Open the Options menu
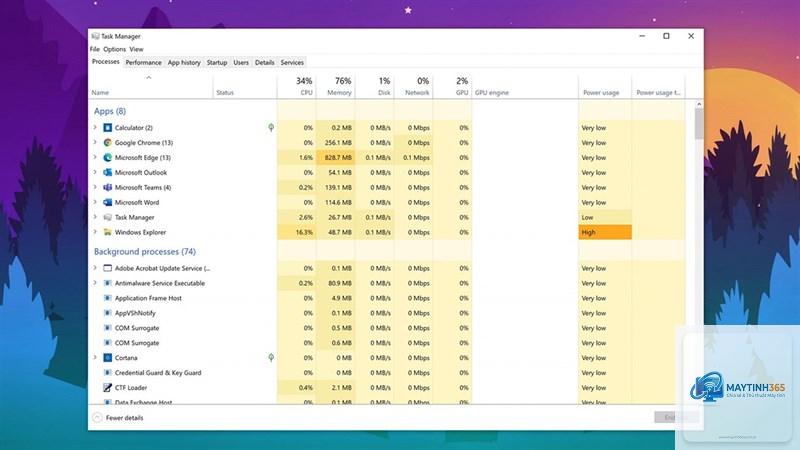This screenshot has width=800, height=450. [x=114, y=49]
